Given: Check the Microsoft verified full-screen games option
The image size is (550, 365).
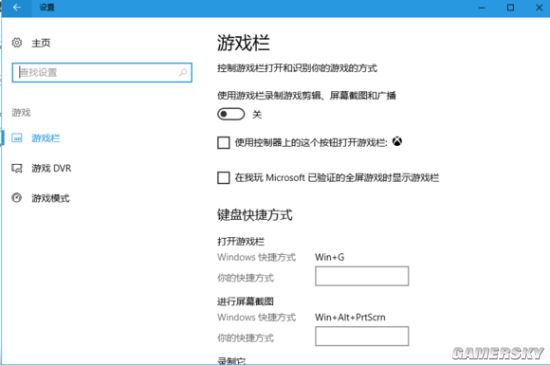Looking at the screenshot, I should 223,178.
